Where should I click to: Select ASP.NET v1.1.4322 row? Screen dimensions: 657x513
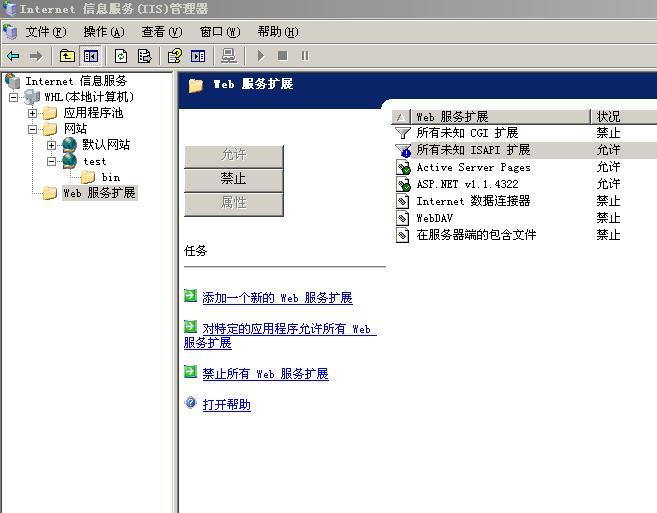click(525, 184)
